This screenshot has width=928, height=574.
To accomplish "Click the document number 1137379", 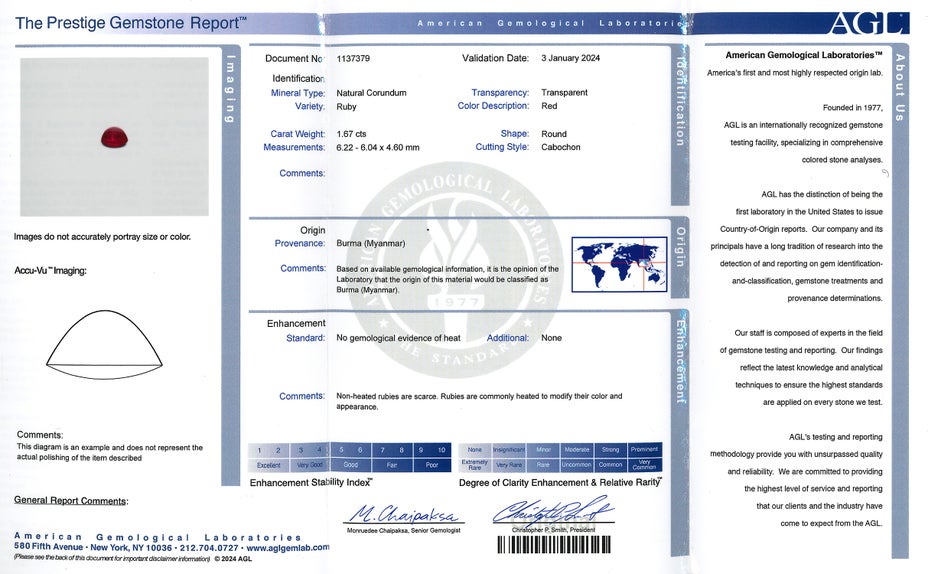I will click(353, 59).
